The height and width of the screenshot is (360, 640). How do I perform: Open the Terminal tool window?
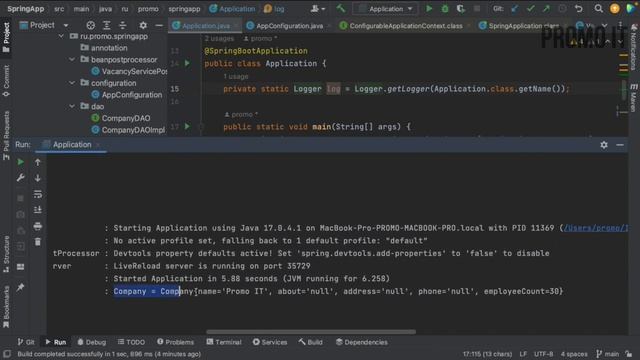pos(224,342)
